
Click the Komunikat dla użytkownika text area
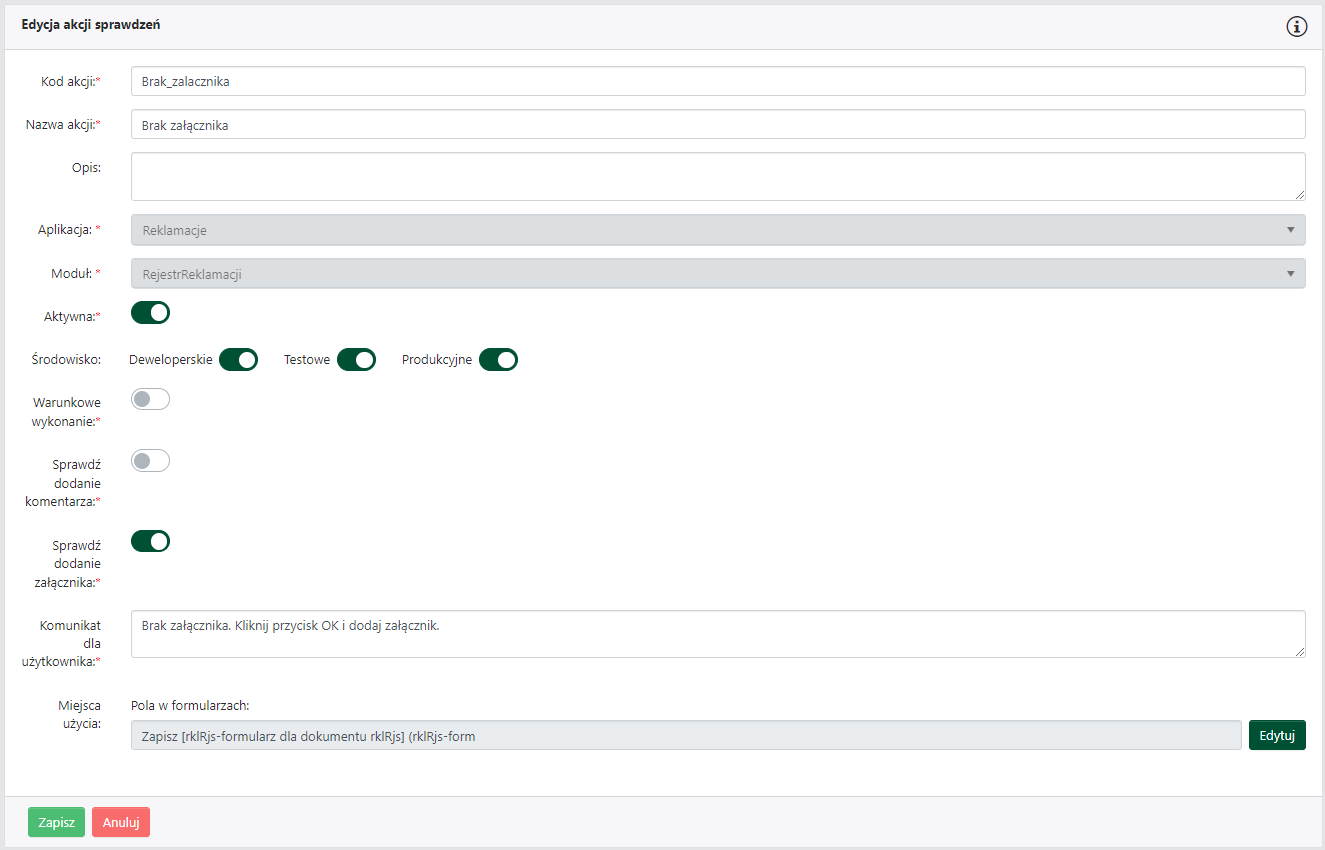coord(717,634)
